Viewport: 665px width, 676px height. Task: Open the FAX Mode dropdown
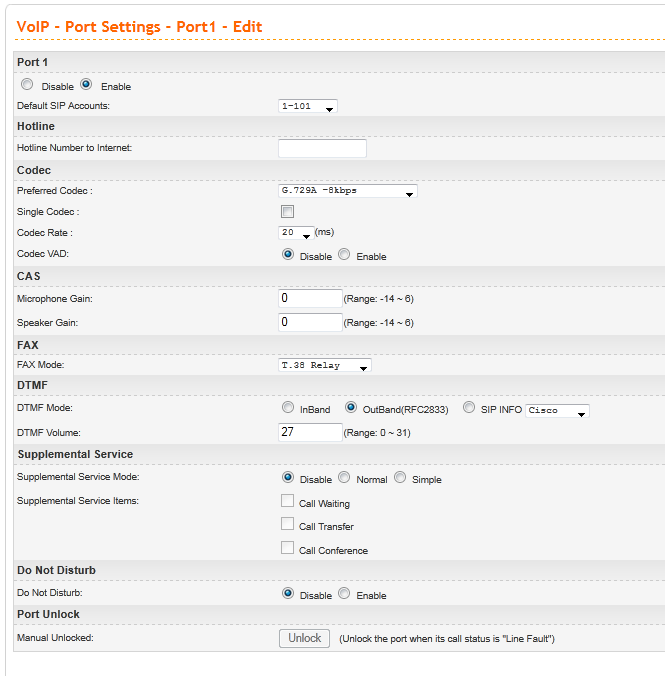[325, 366]
